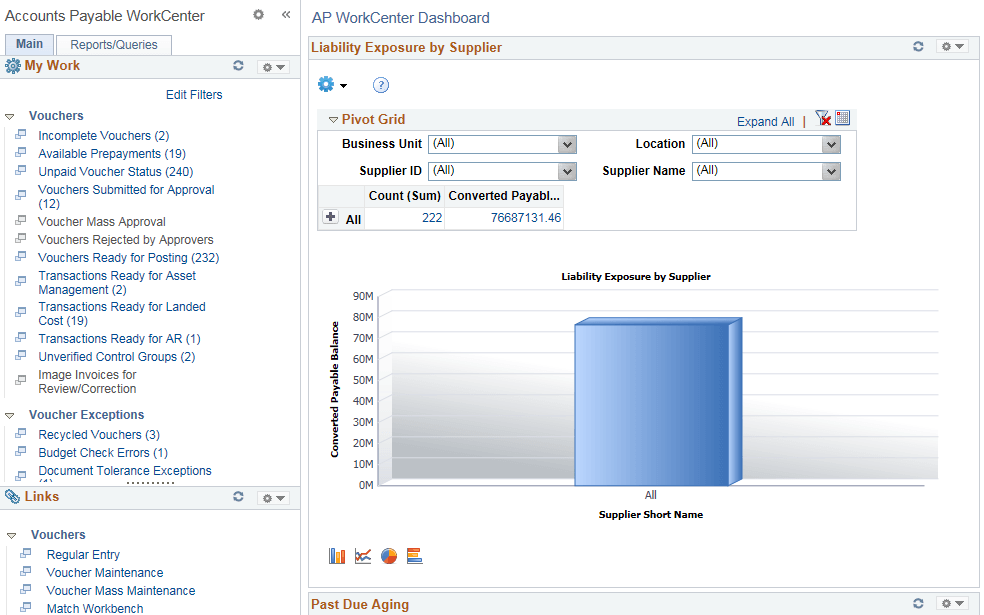
Task: Click the blue bar for All suppliers
Action: pyautogui.click(x=650, y=400)
